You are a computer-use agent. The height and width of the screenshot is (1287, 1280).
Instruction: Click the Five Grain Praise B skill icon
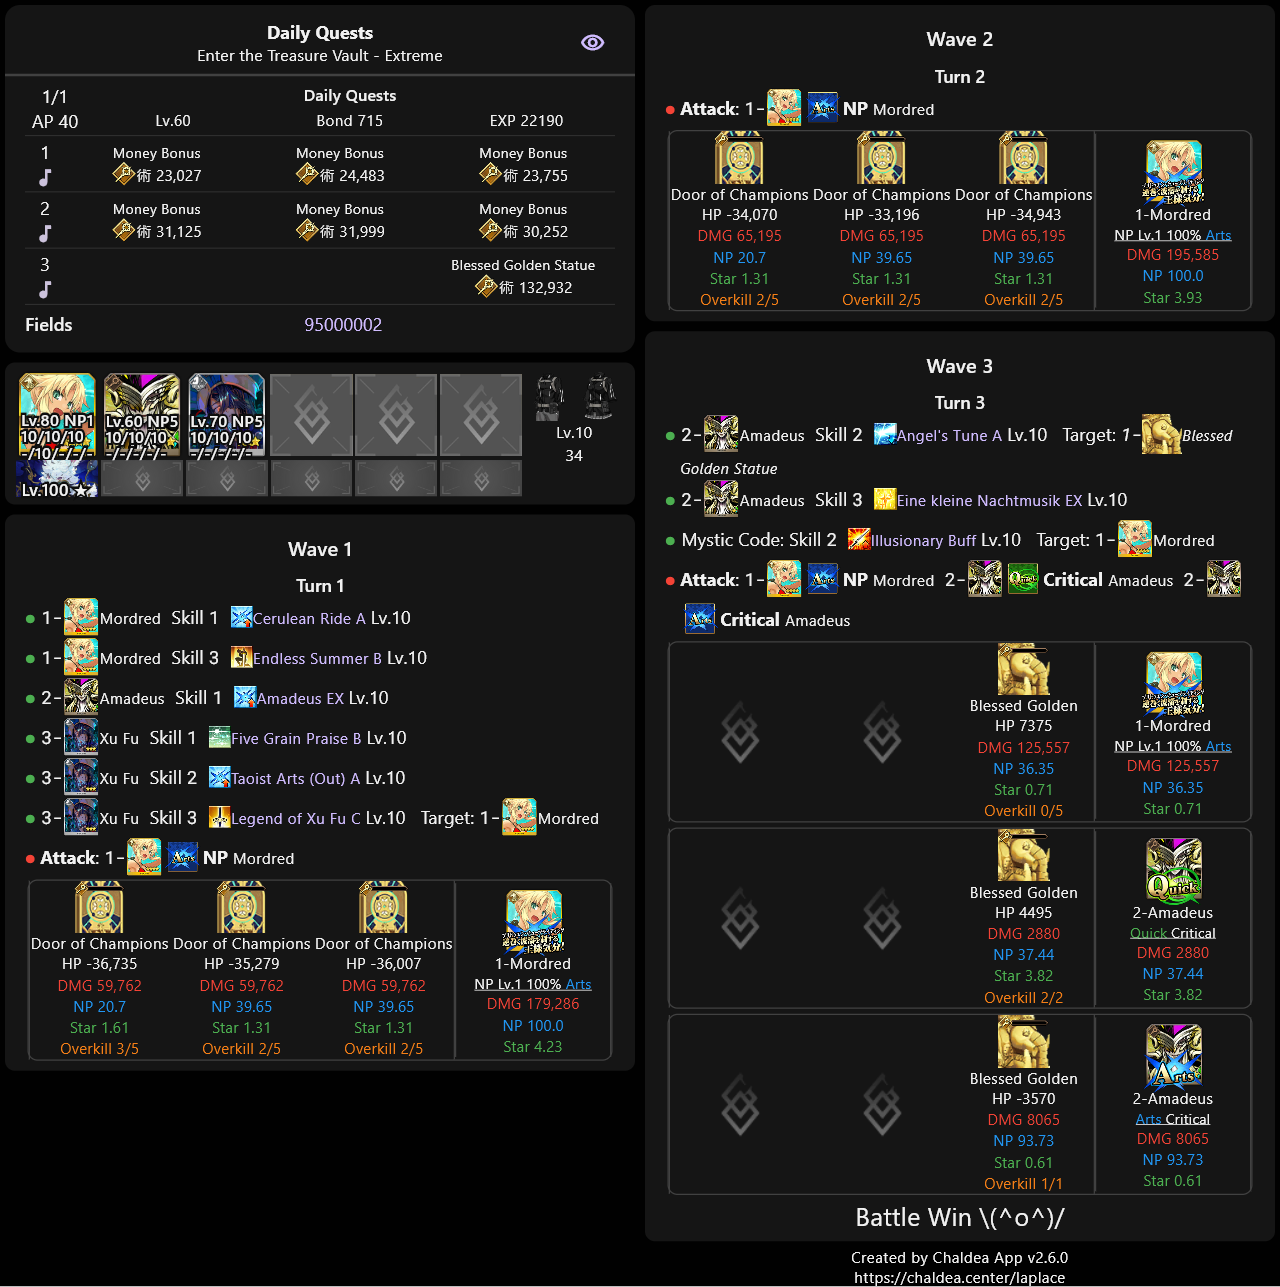pos(219,738)
